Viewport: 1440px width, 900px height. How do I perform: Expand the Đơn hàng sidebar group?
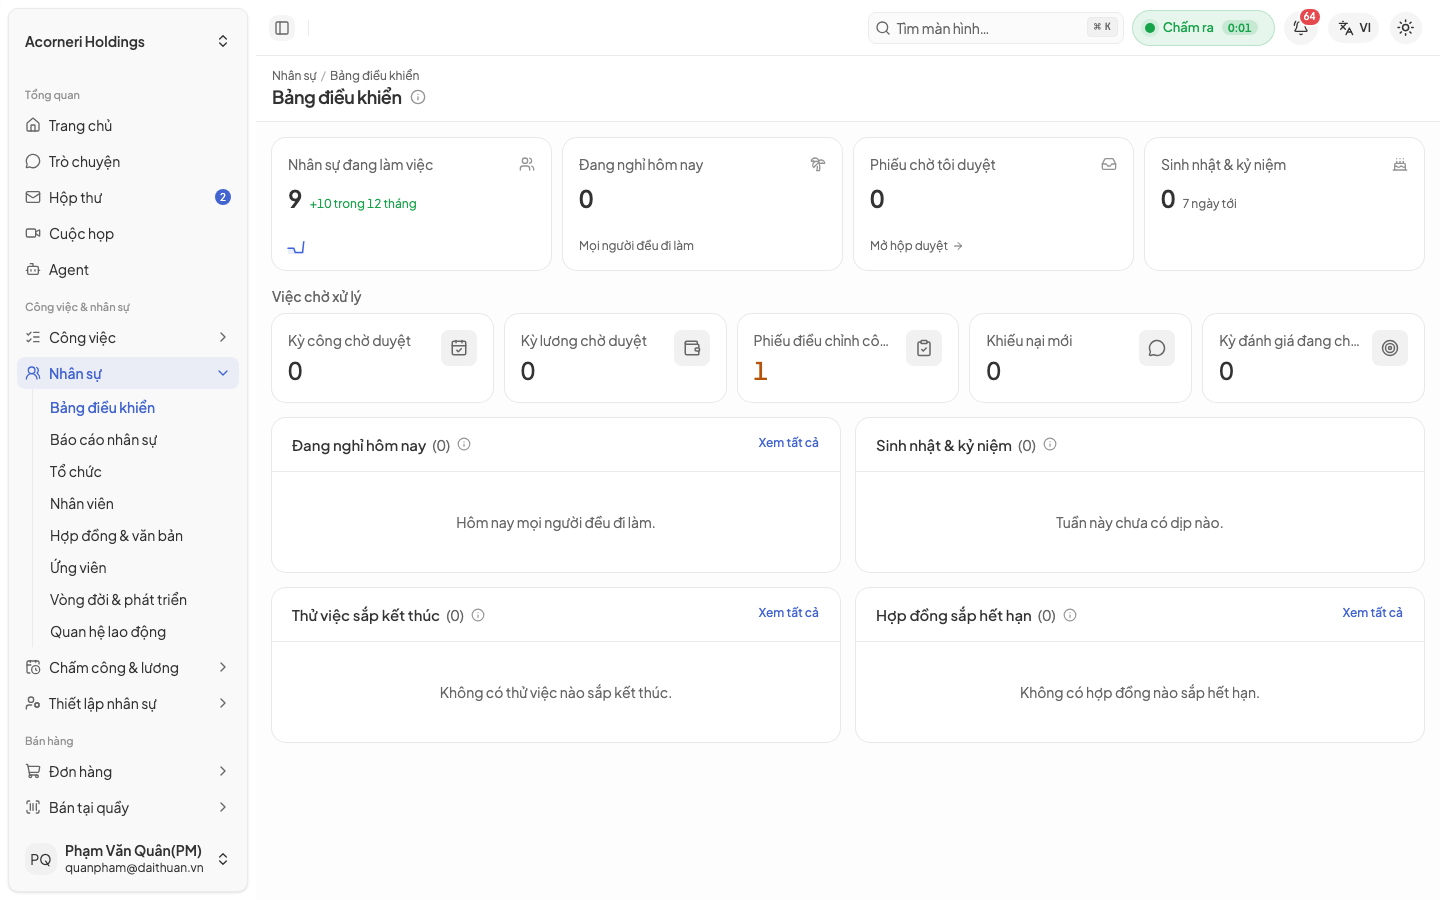(128, 771)
